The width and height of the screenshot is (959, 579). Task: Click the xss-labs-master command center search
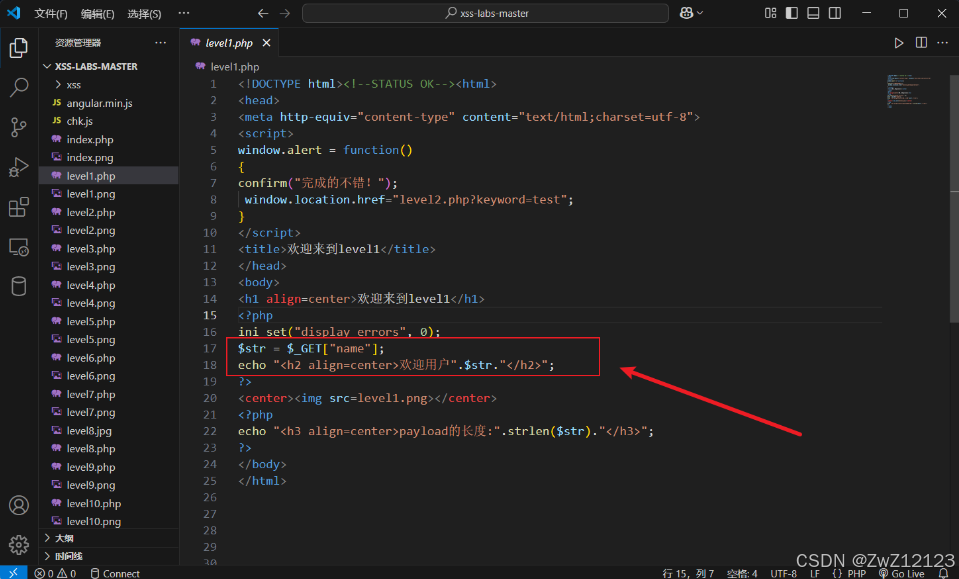pyautogui.click(x=485, y=13)
